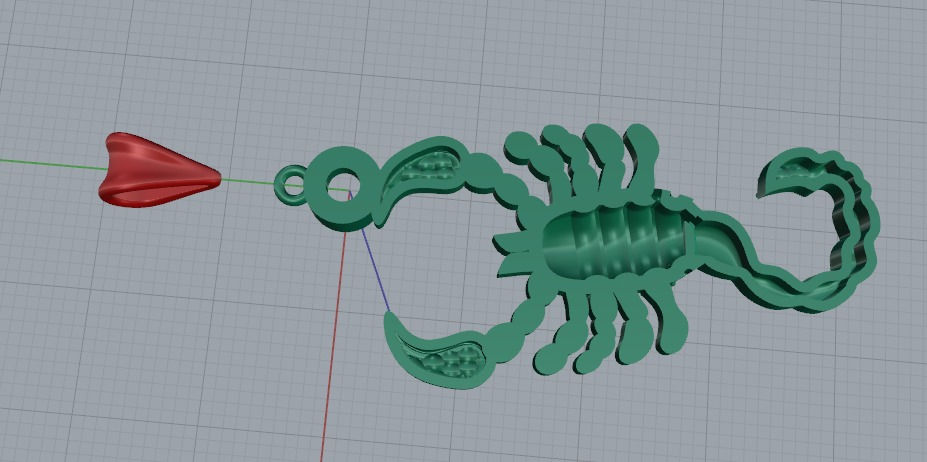Viewport: 927px width, 462px height.
Task: Click the small hanging loop ring on the pendant
Action: coord(290,185)
